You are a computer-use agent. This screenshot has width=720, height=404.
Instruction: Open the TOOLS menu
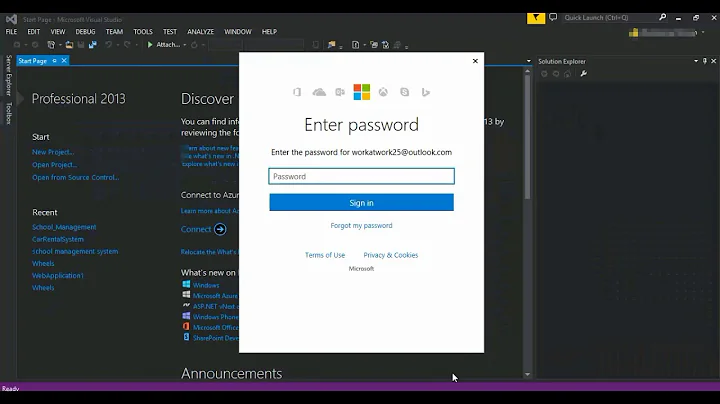coord(143,32)
